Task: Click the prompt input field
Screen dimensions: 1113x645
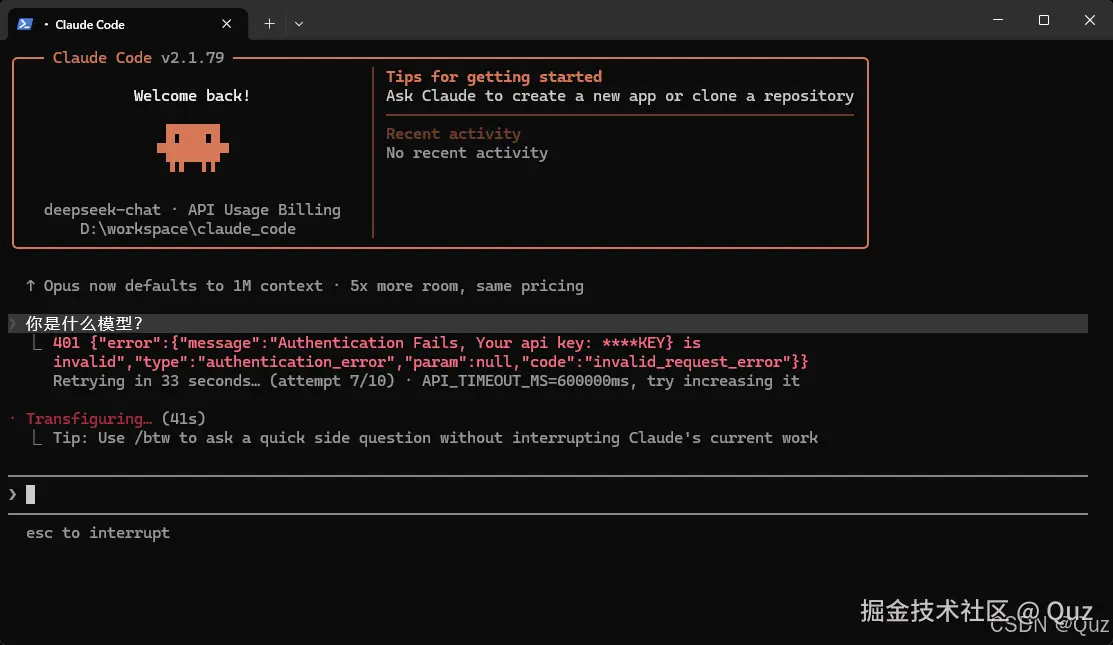Action: point(547,495)
